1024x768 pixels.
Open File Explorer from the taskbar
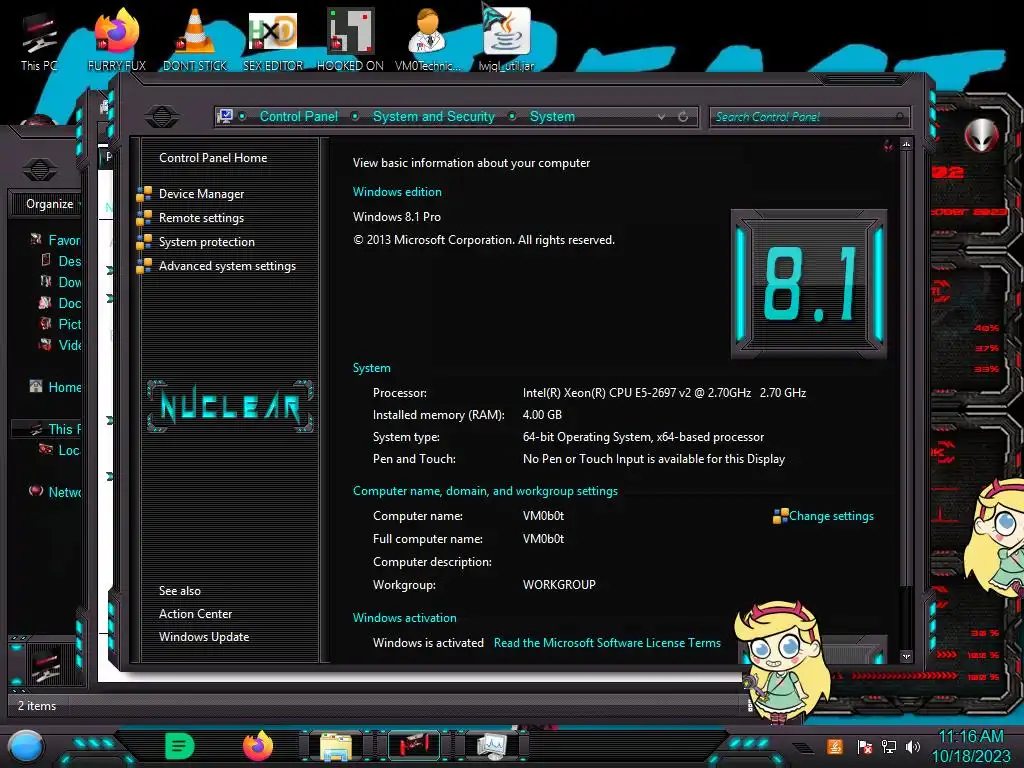click(336, 746)
